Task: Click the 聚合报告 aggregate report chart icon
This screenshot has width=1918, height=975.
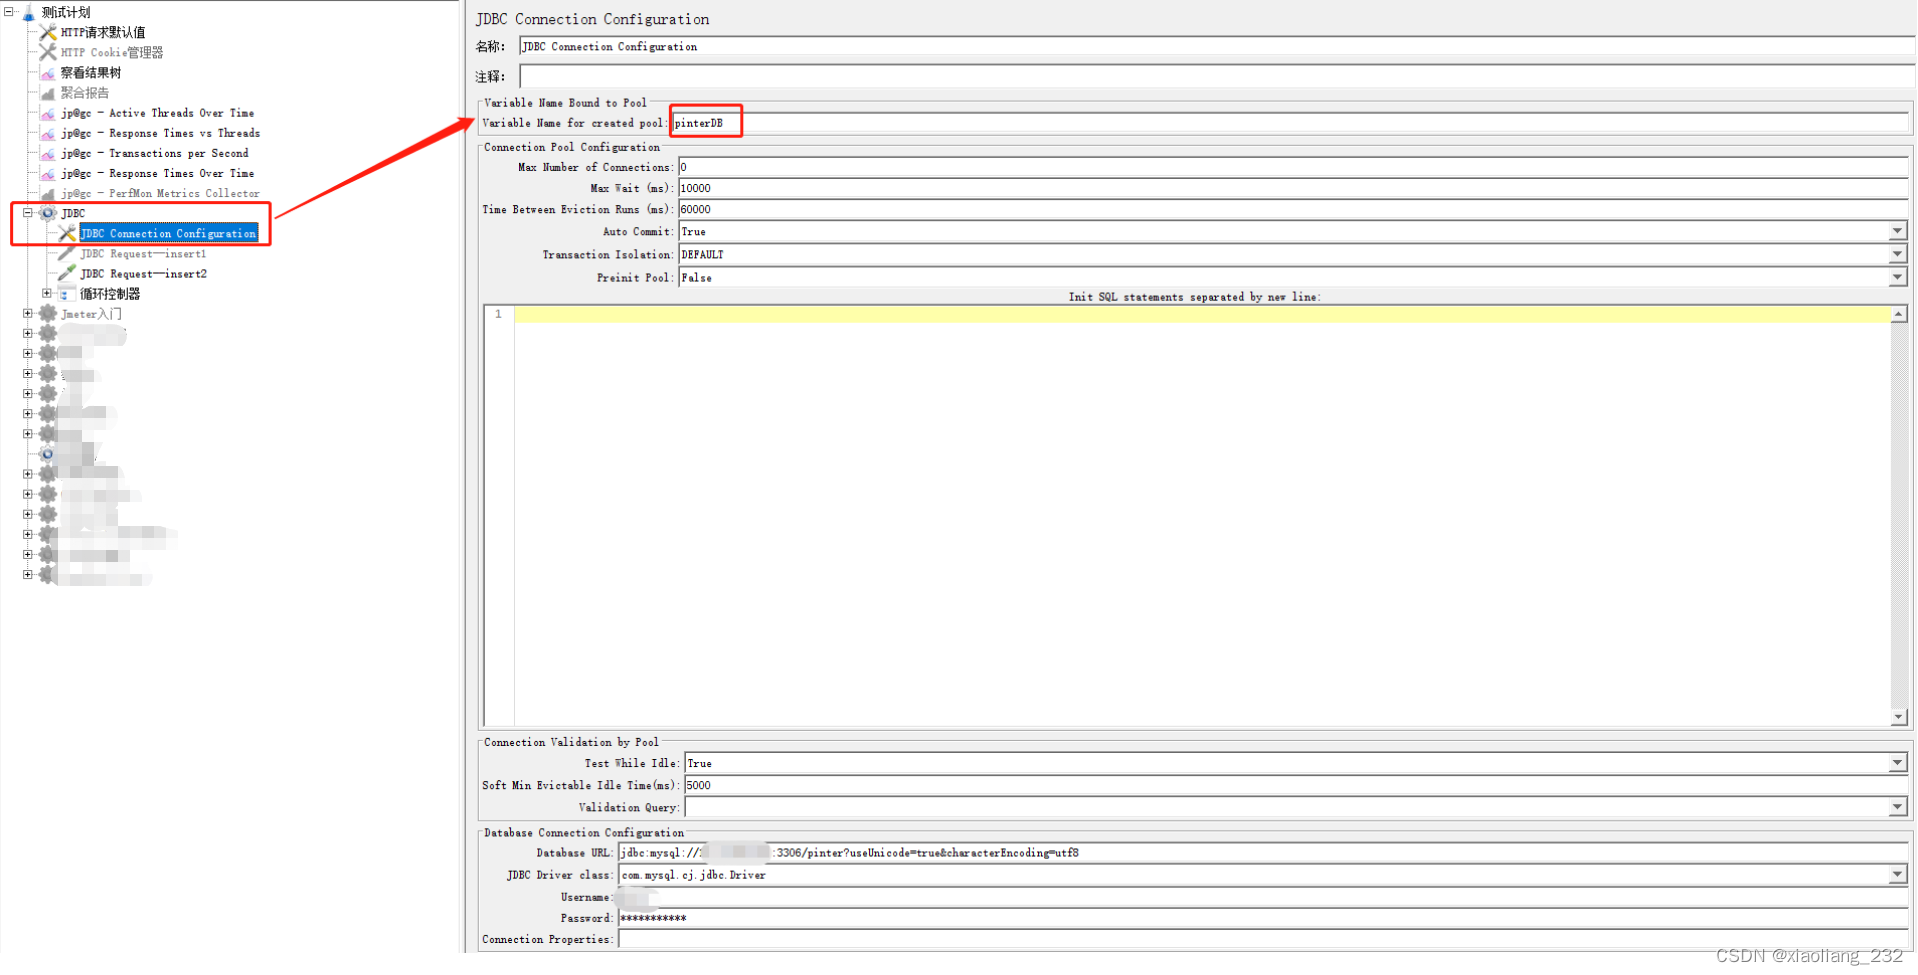Action: pos(47,92)
